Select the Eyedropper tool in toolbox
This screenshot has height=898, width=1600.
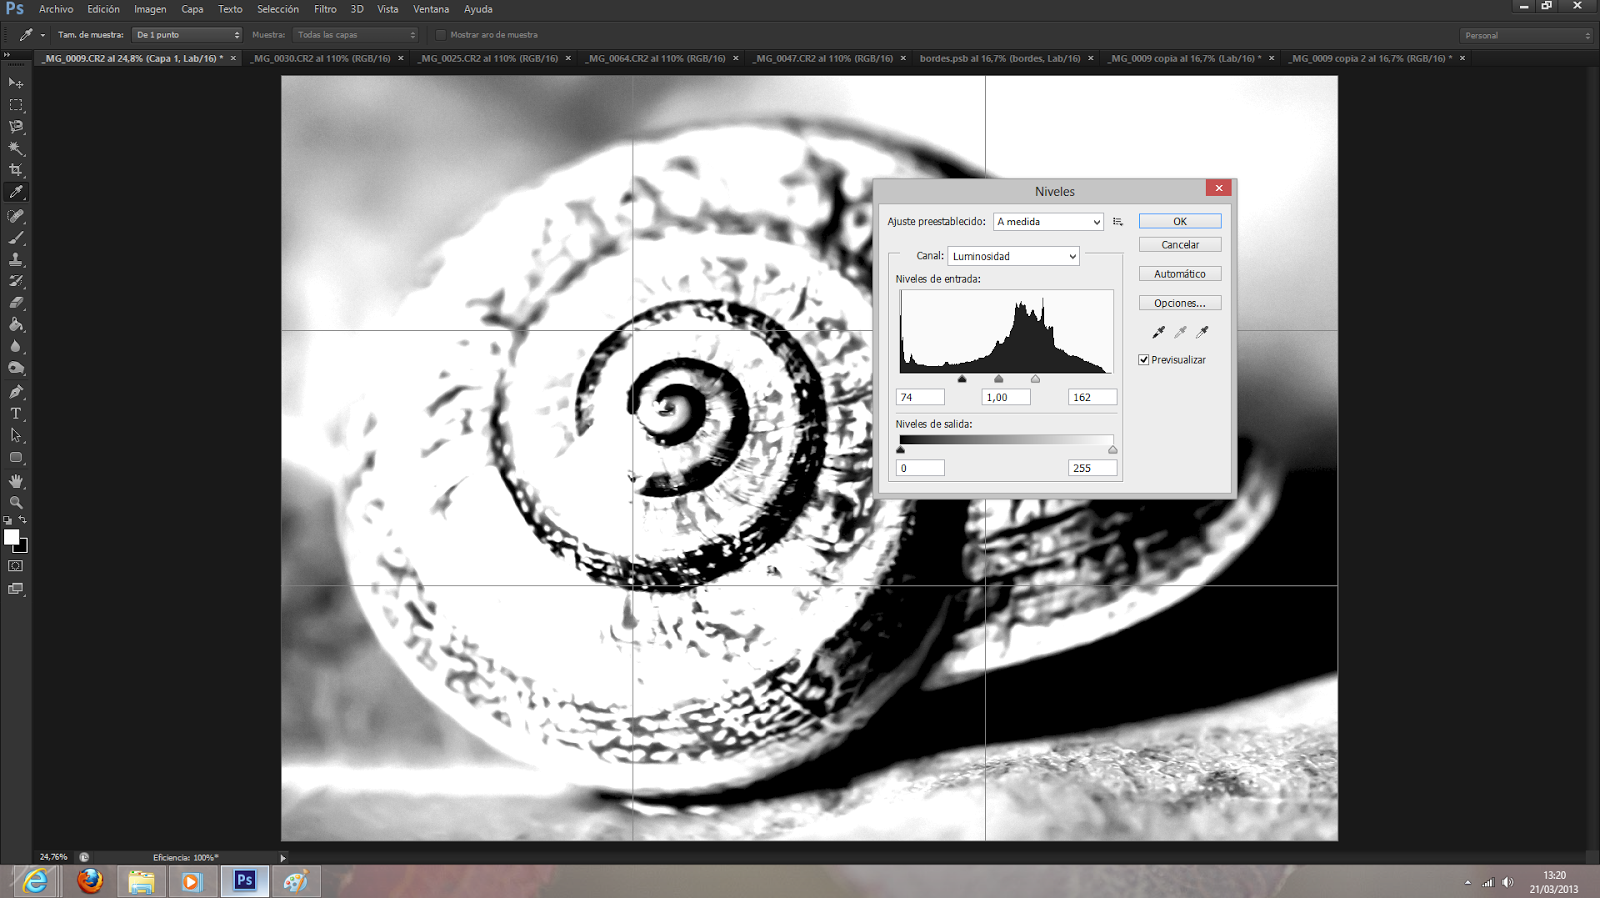point(16,192)
